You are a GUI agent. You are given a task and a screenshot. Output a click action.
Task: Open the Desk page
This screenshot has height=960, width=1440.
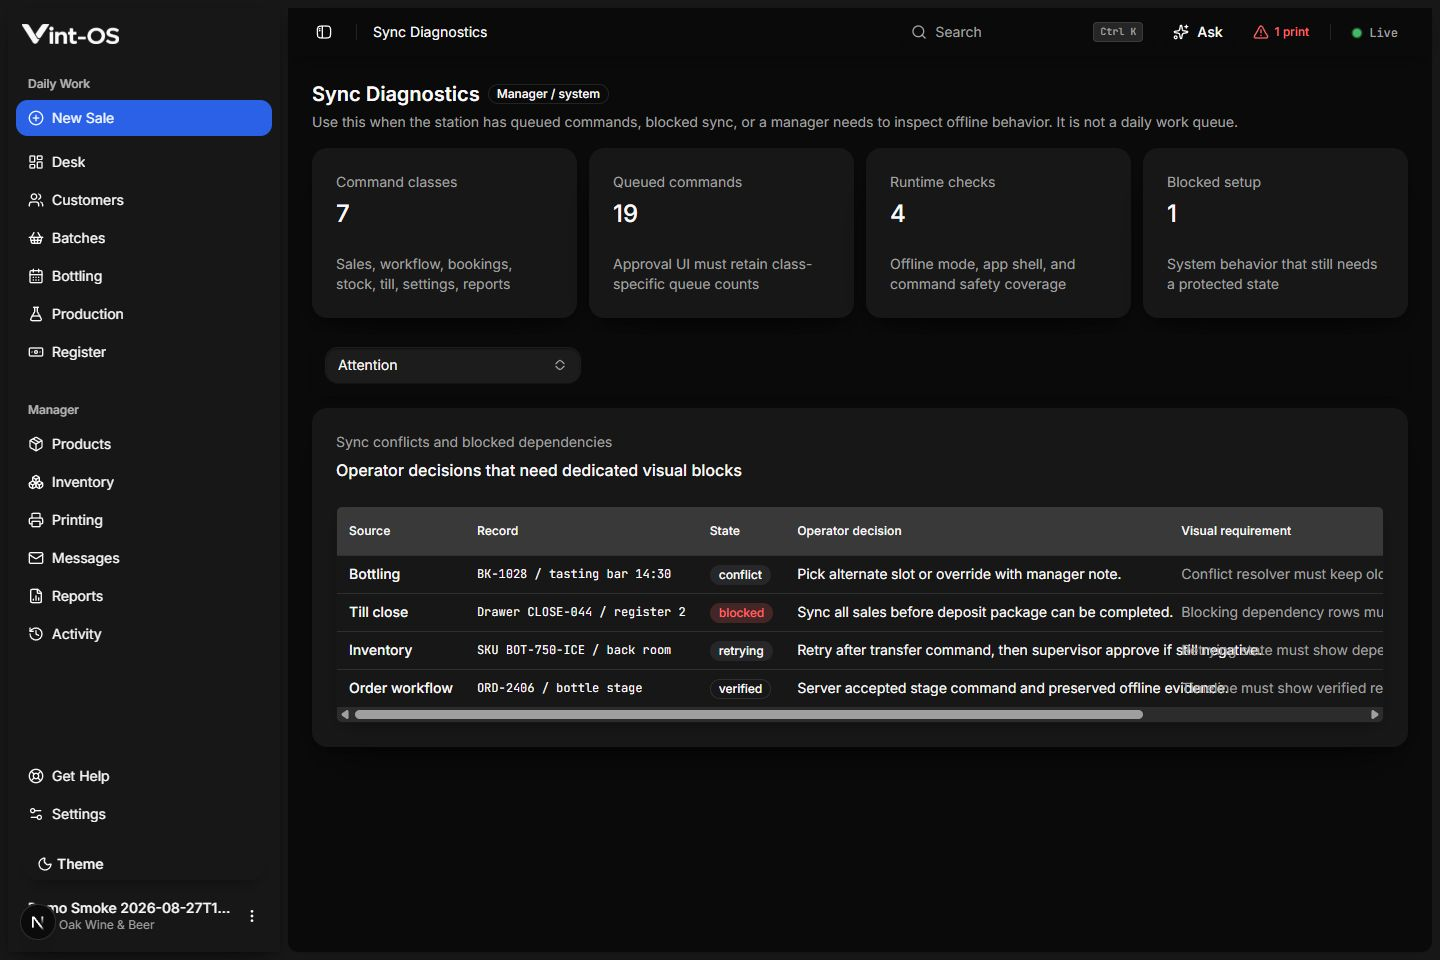pos(144,162)
